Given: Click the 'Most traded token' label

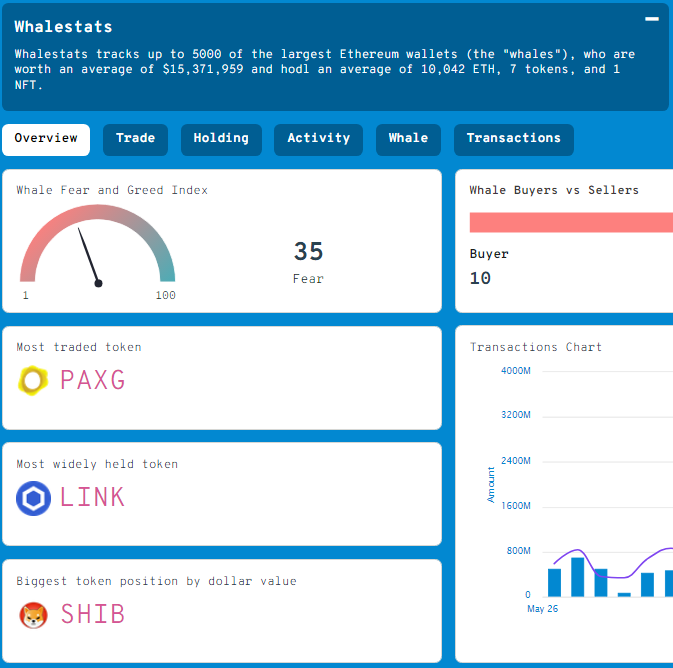Looking at the screenshot, I should pos(79,347).
